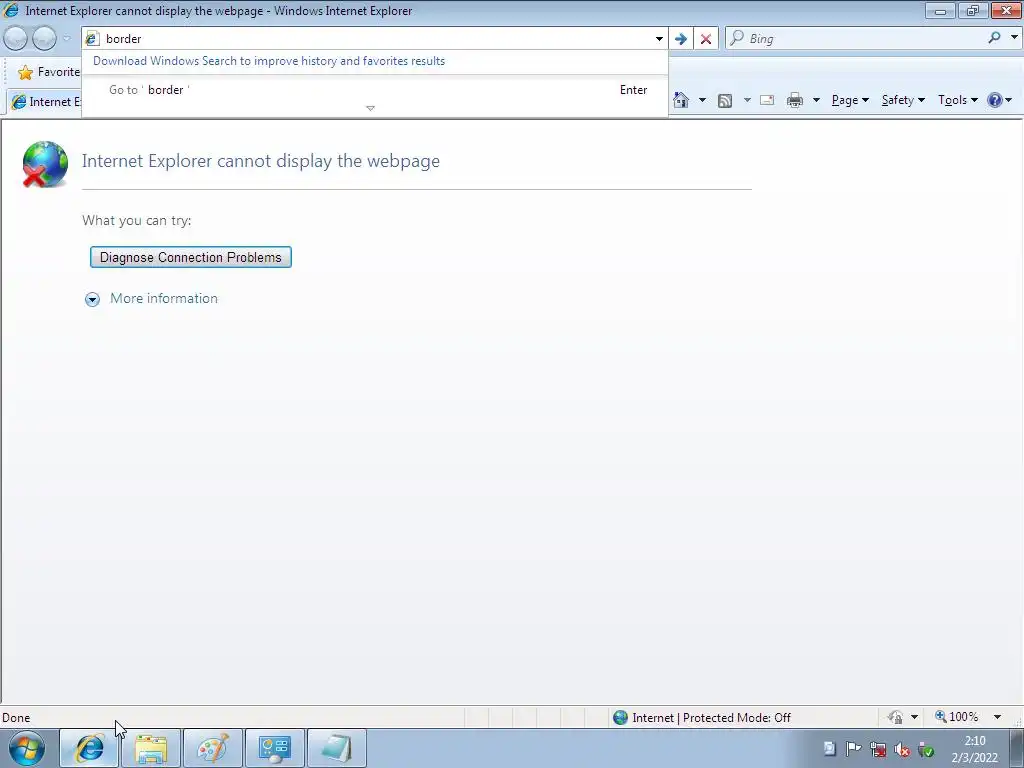Click the Go arrow next to address bar
Image resolution: width=1024 pixels, height=768 pixels.
[680, 39]
